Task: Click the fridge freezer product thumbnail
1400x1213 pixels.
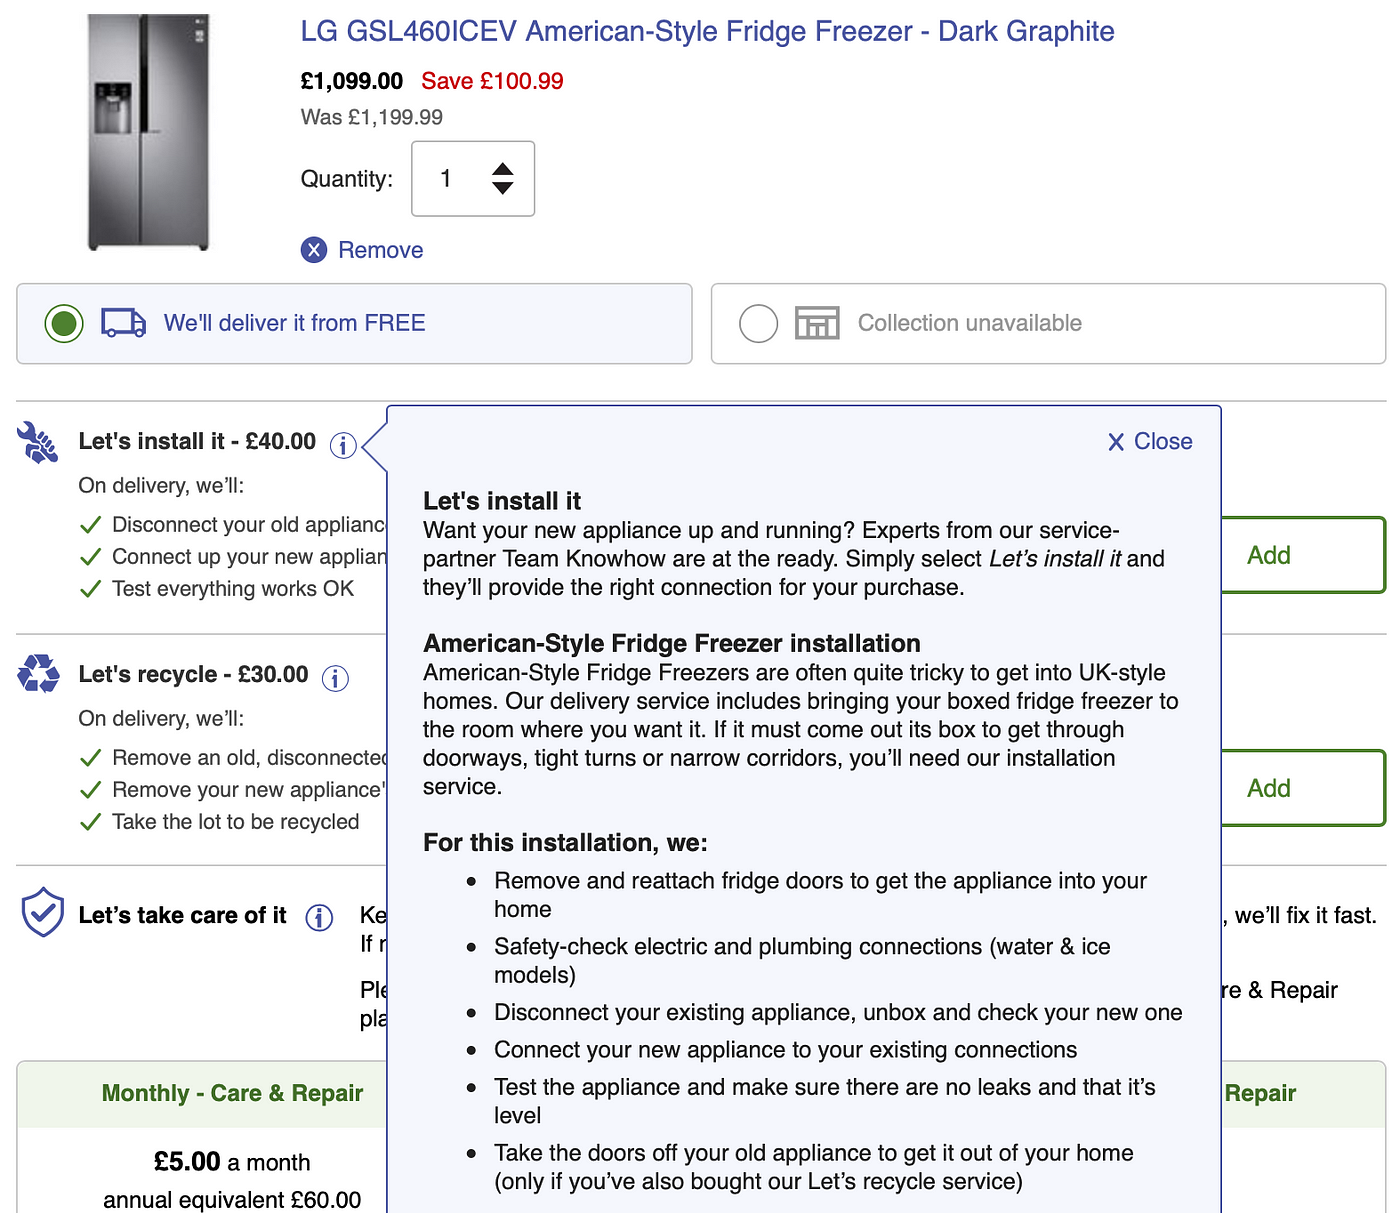Action: (148, 132)
